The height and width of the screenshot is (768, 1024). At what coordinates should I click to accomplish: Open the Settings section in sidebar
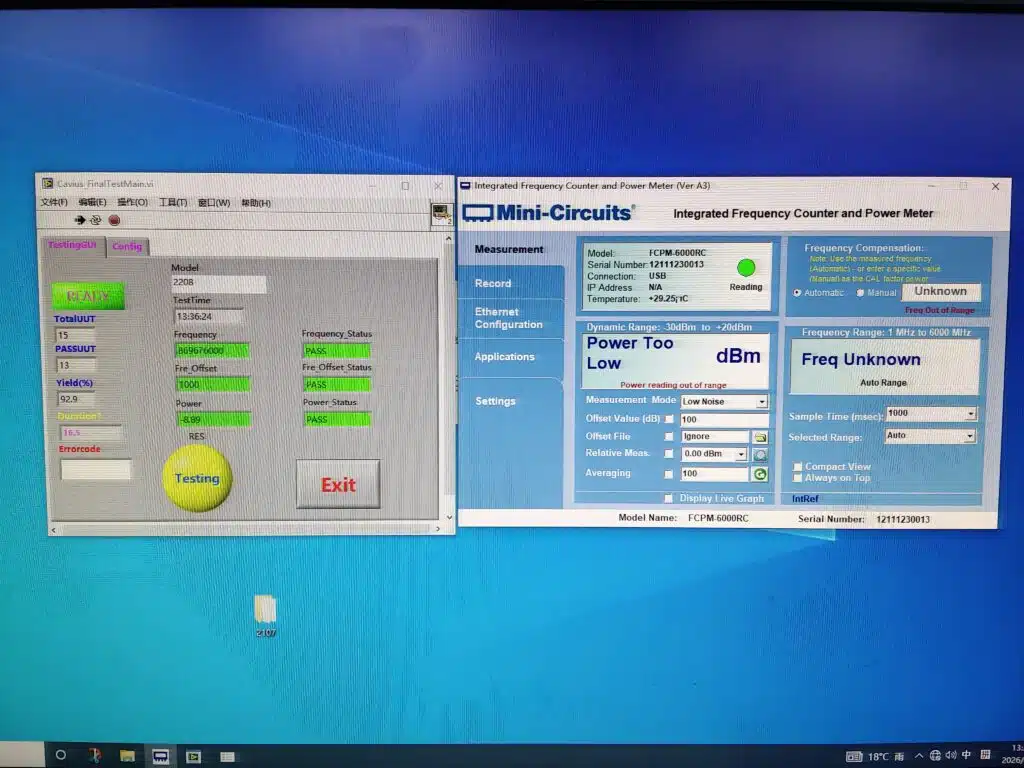point(495,401)
